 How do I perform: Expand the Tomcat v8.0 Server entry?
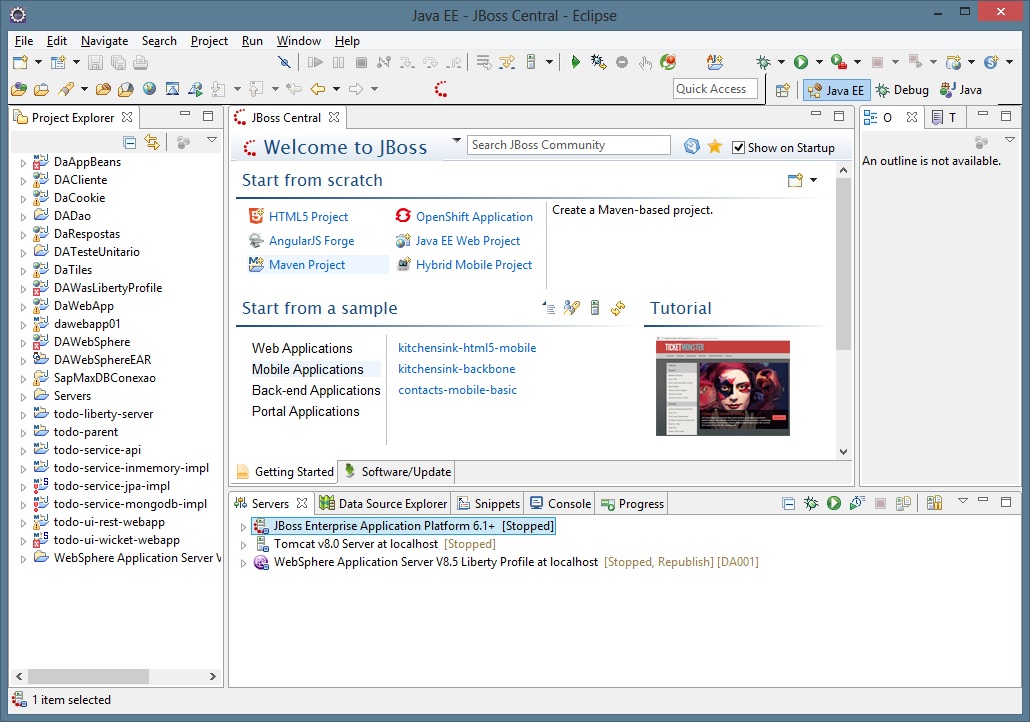click(x=243, y=545)
